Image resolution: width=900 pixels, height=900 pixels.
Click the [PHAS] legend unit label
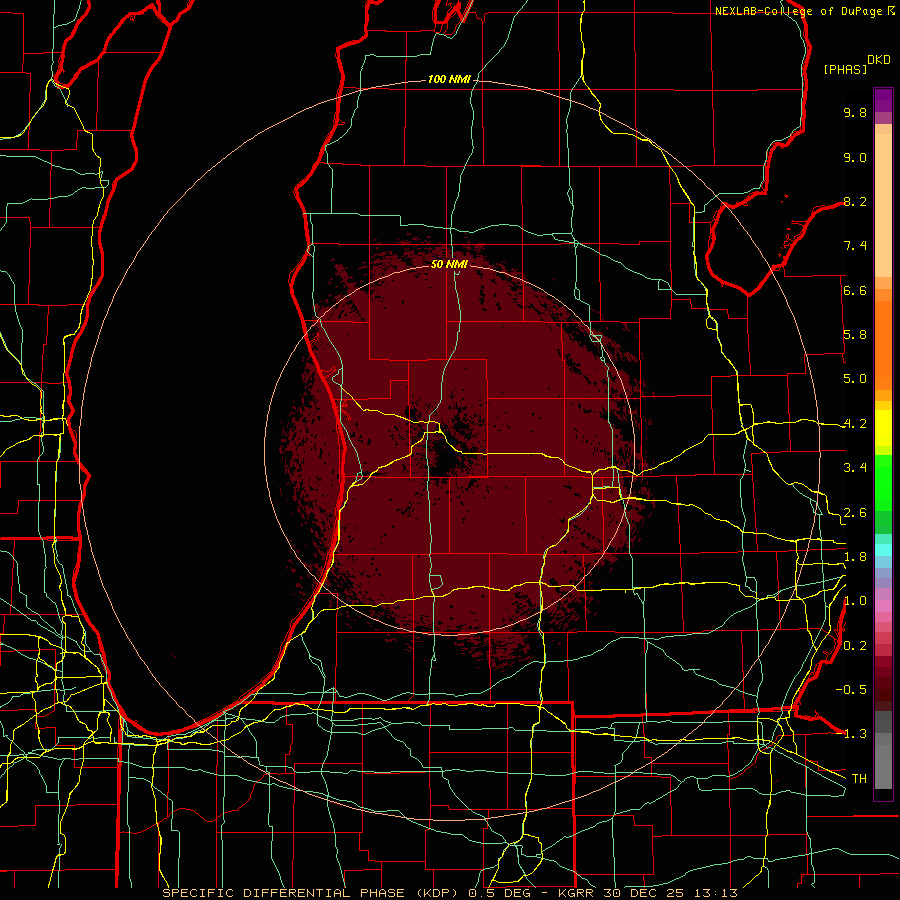(845, 70)
